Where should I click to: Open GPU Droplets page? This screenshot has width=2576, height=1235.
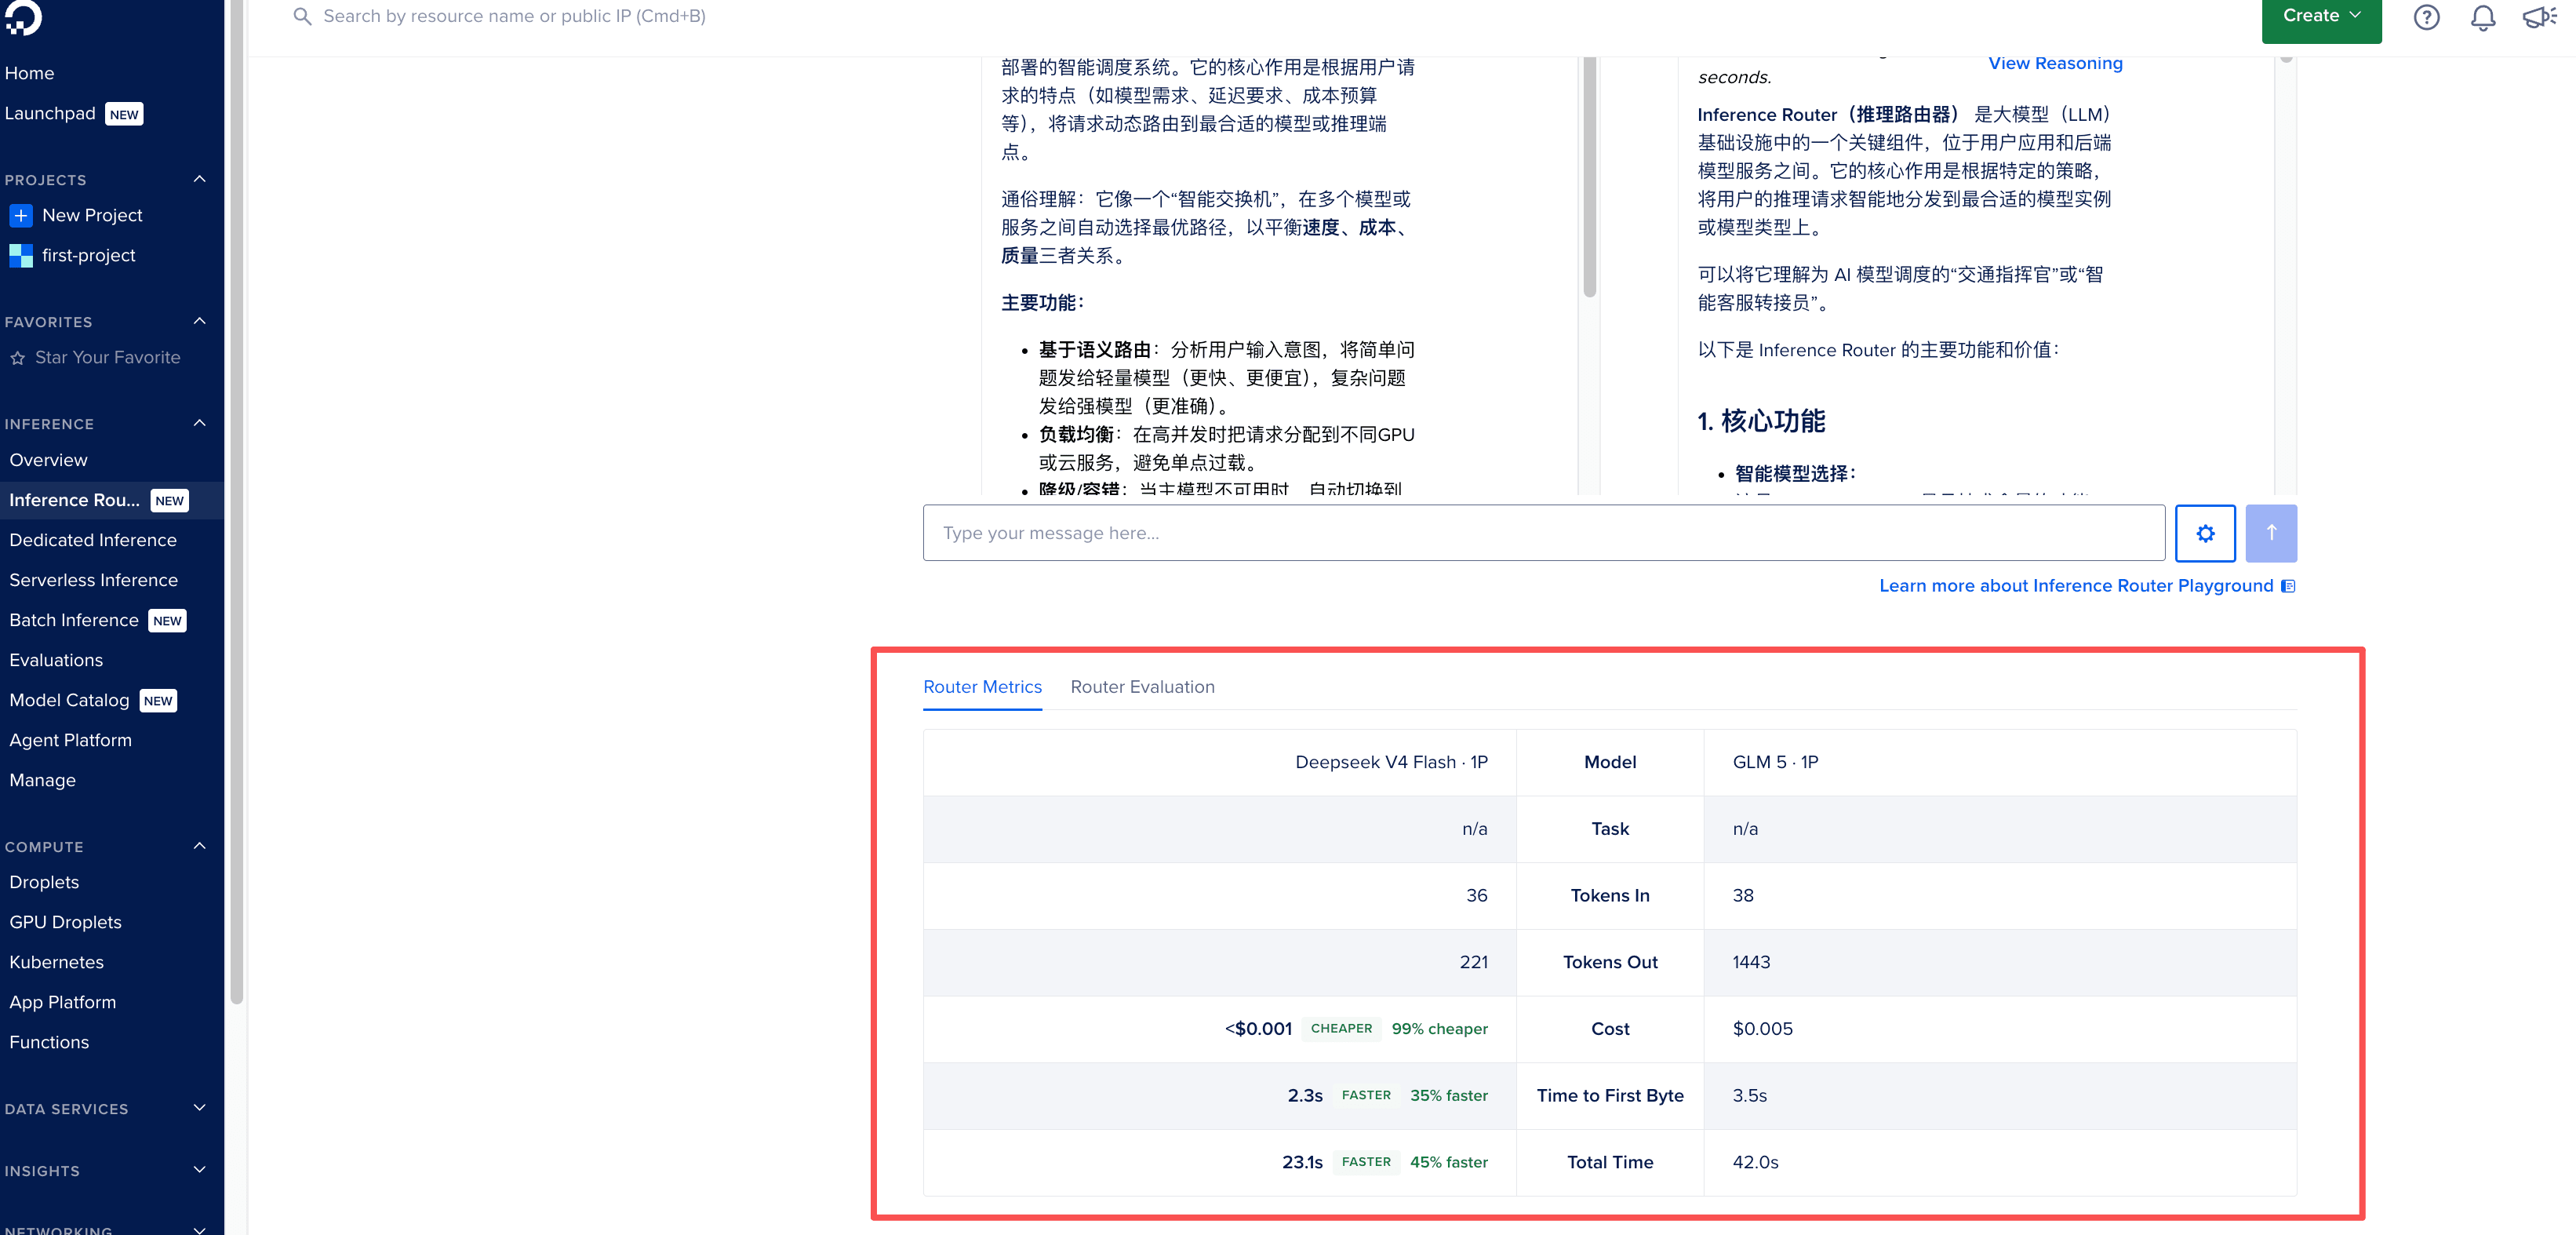(65, 922)
